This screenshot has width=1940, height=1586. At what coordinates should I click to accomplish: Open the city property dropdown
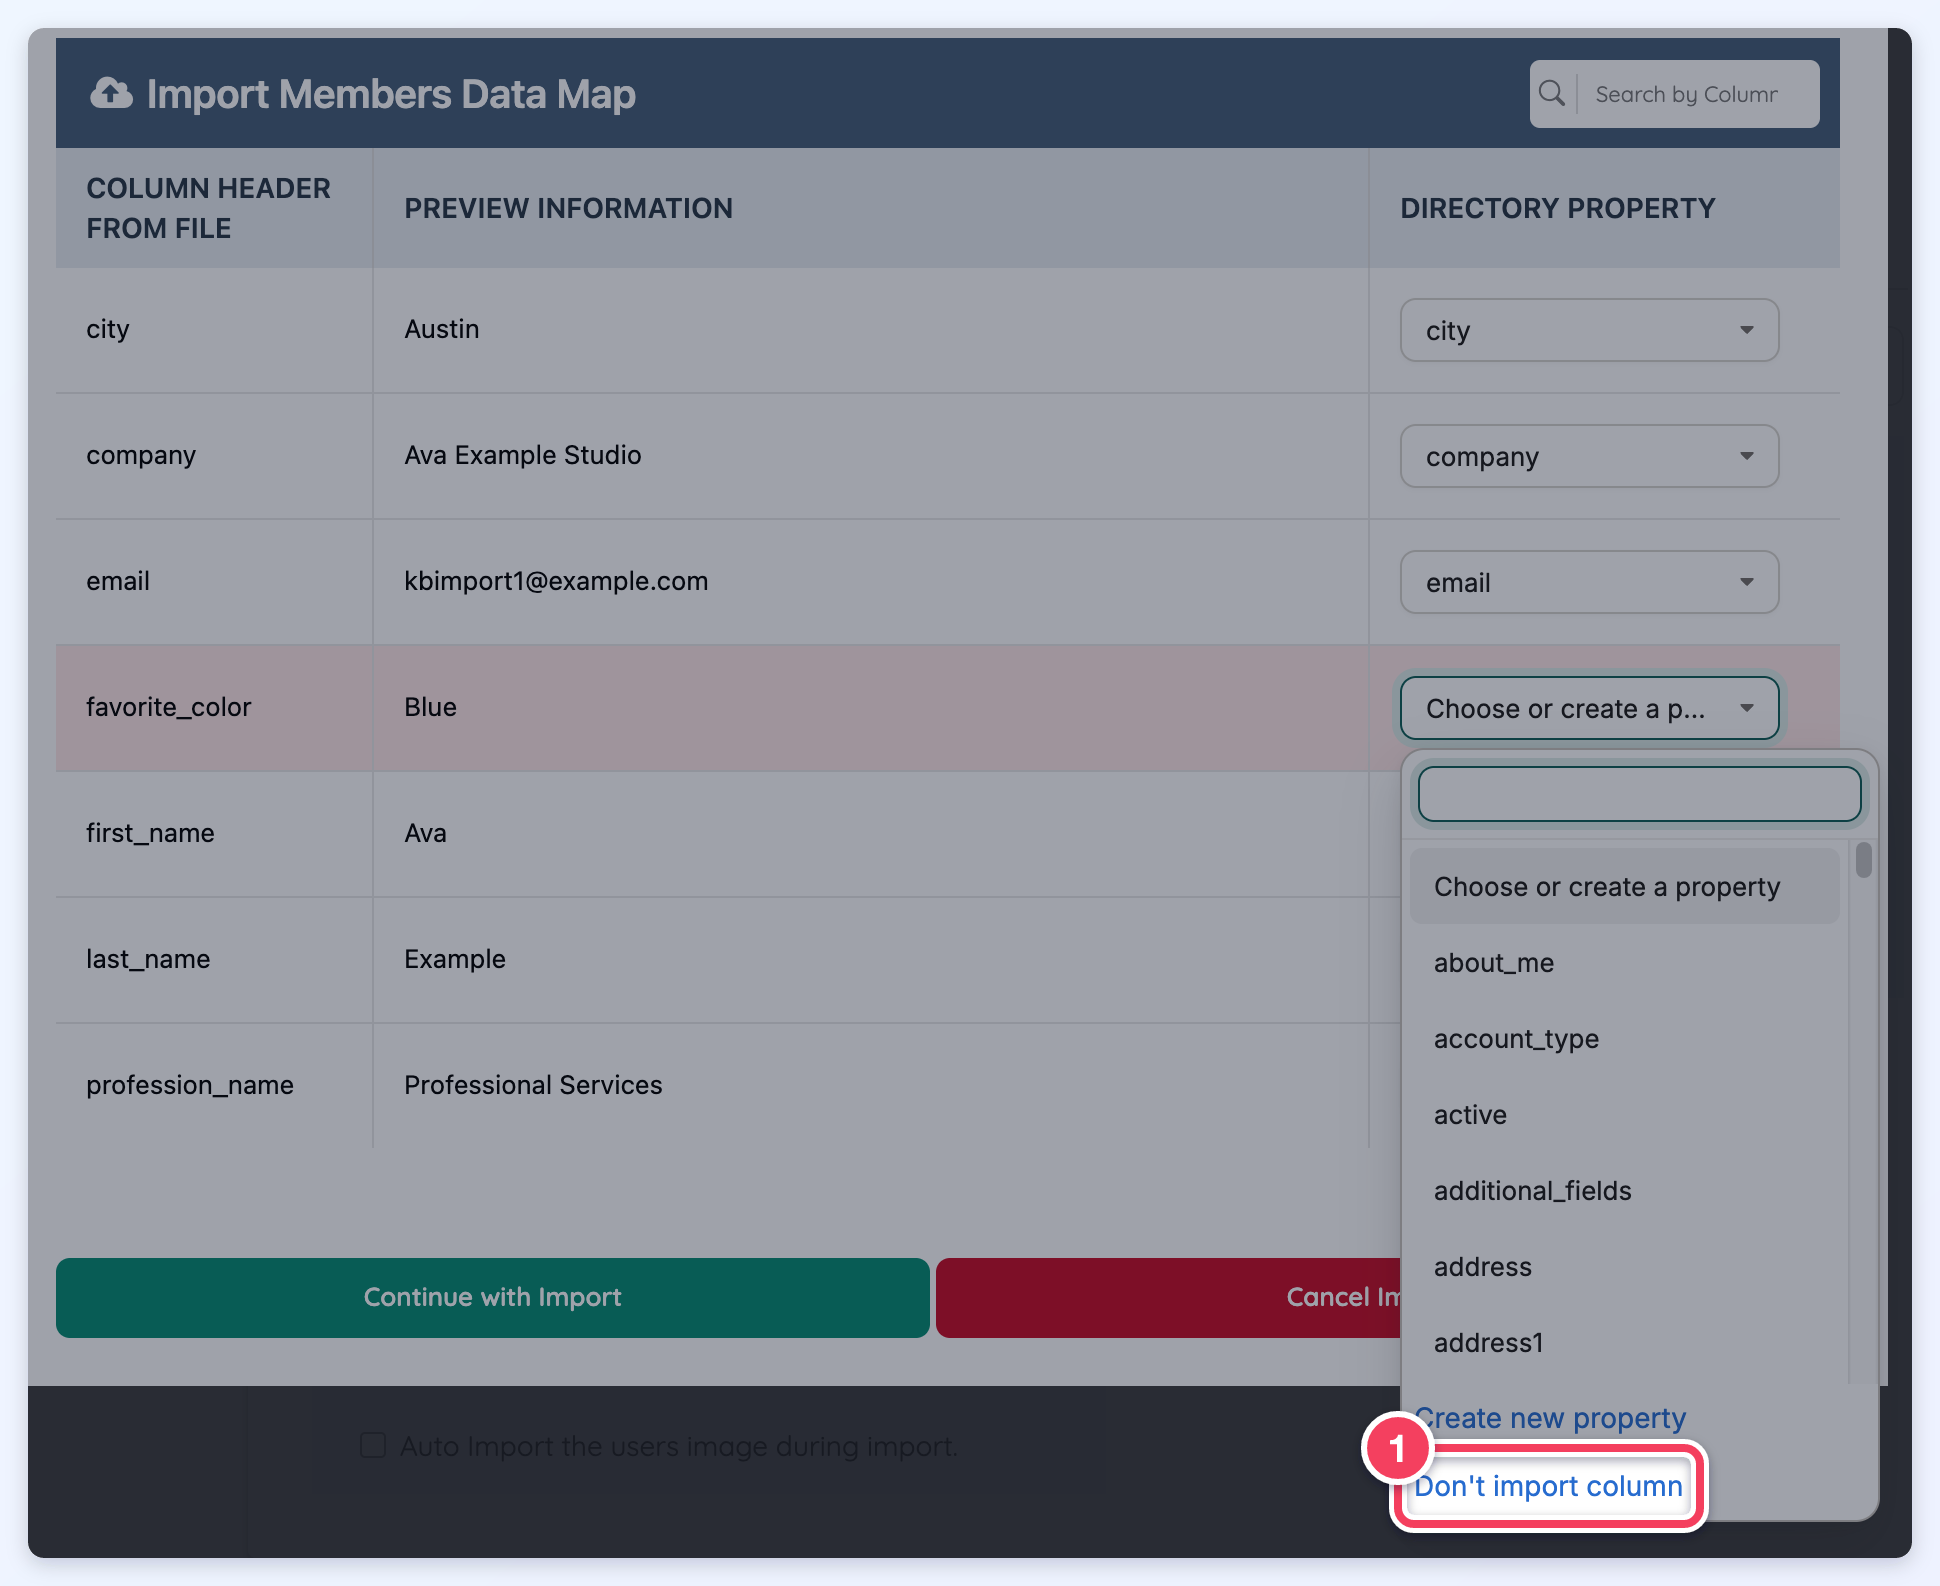pos(1589,330)
